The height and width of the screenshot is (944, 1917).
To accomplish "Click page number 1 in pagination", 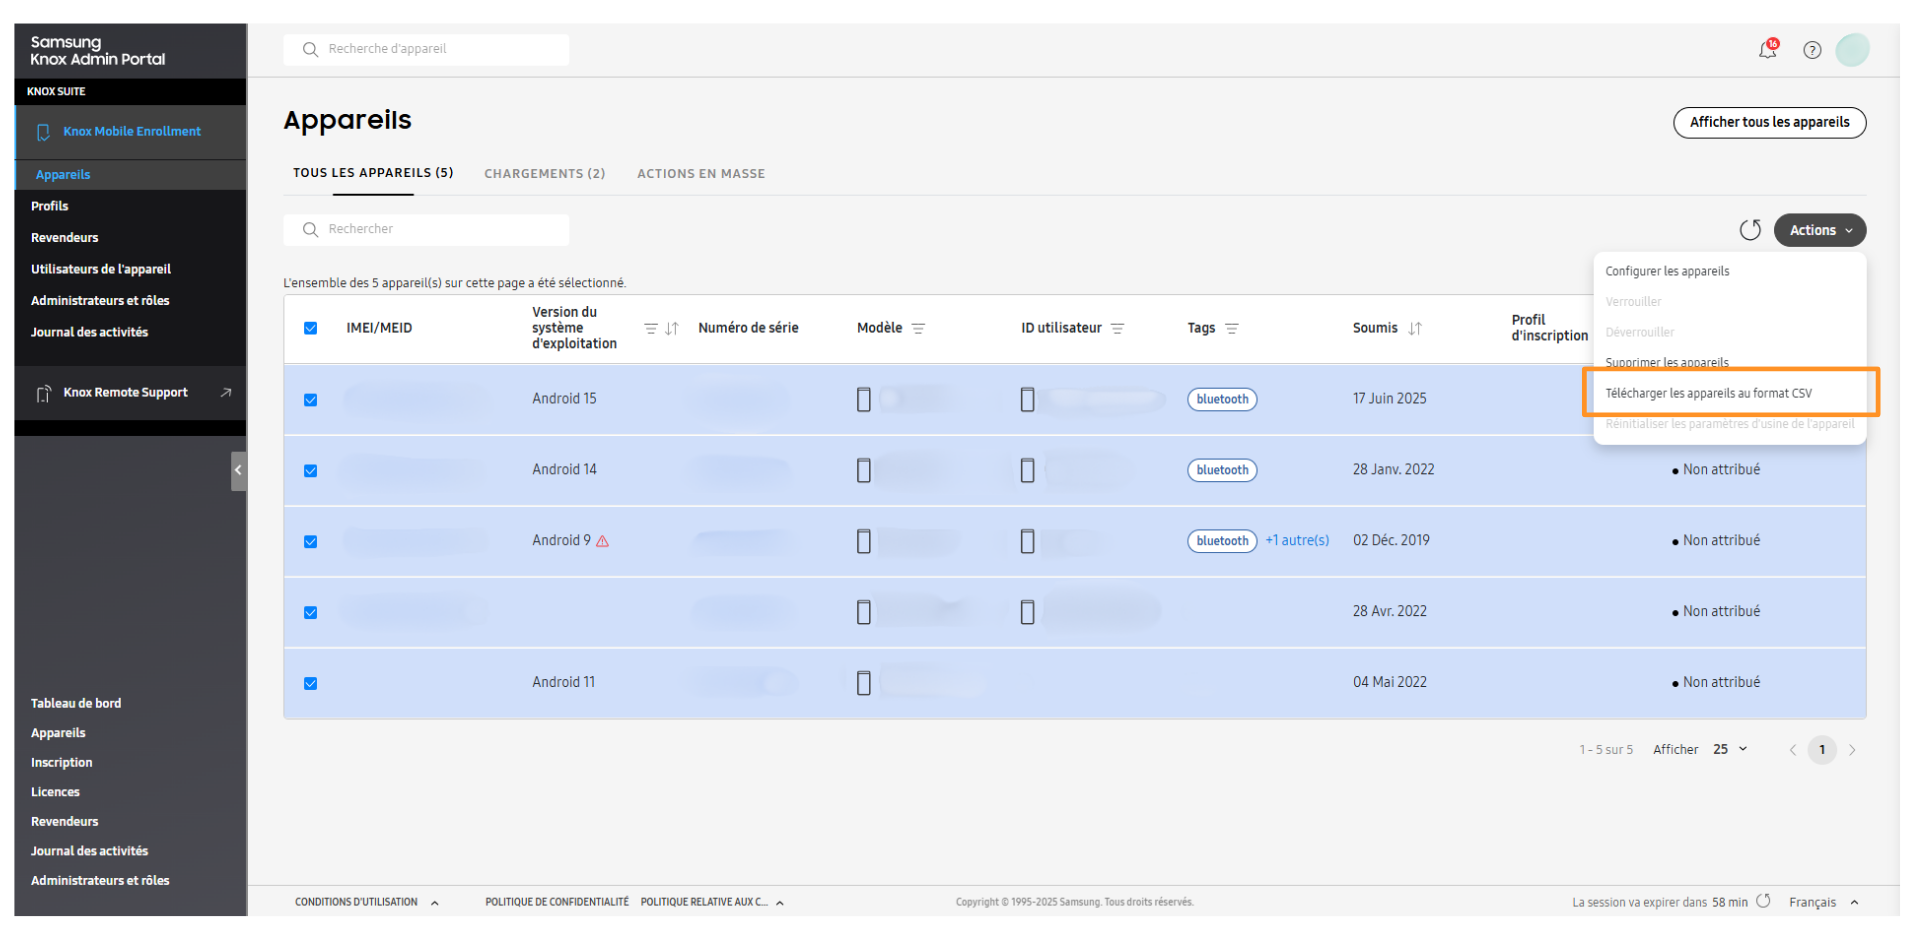I will [1822, 750].
